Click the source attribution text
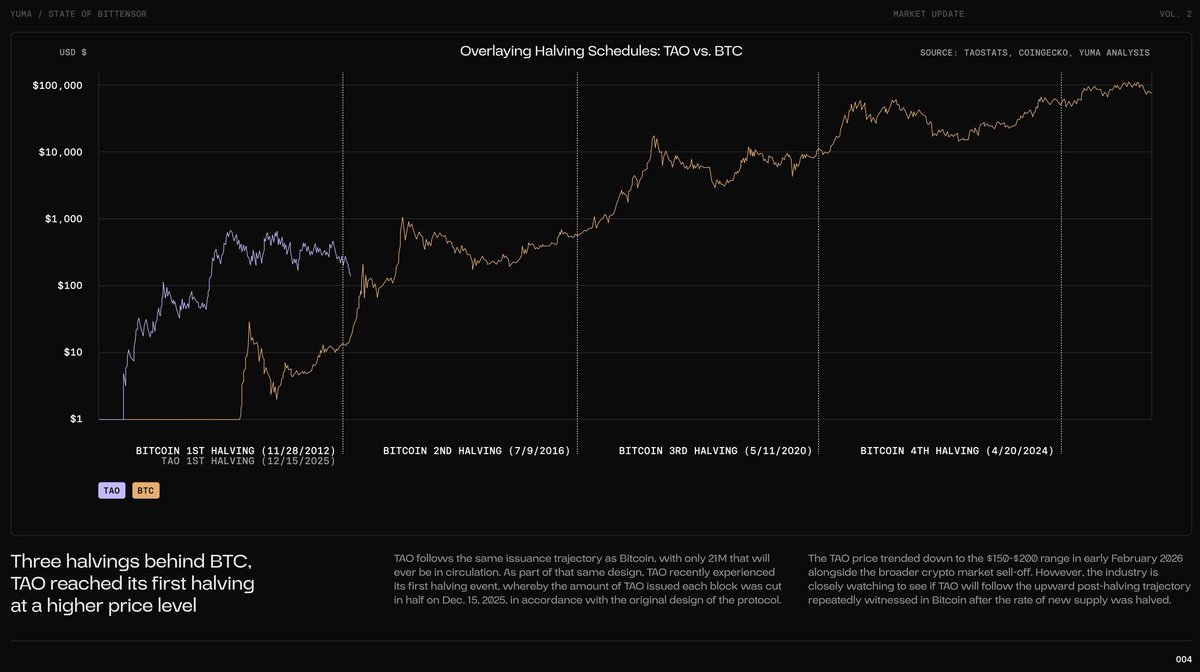The image size is (1200, 672). [x=1034, y=52]
